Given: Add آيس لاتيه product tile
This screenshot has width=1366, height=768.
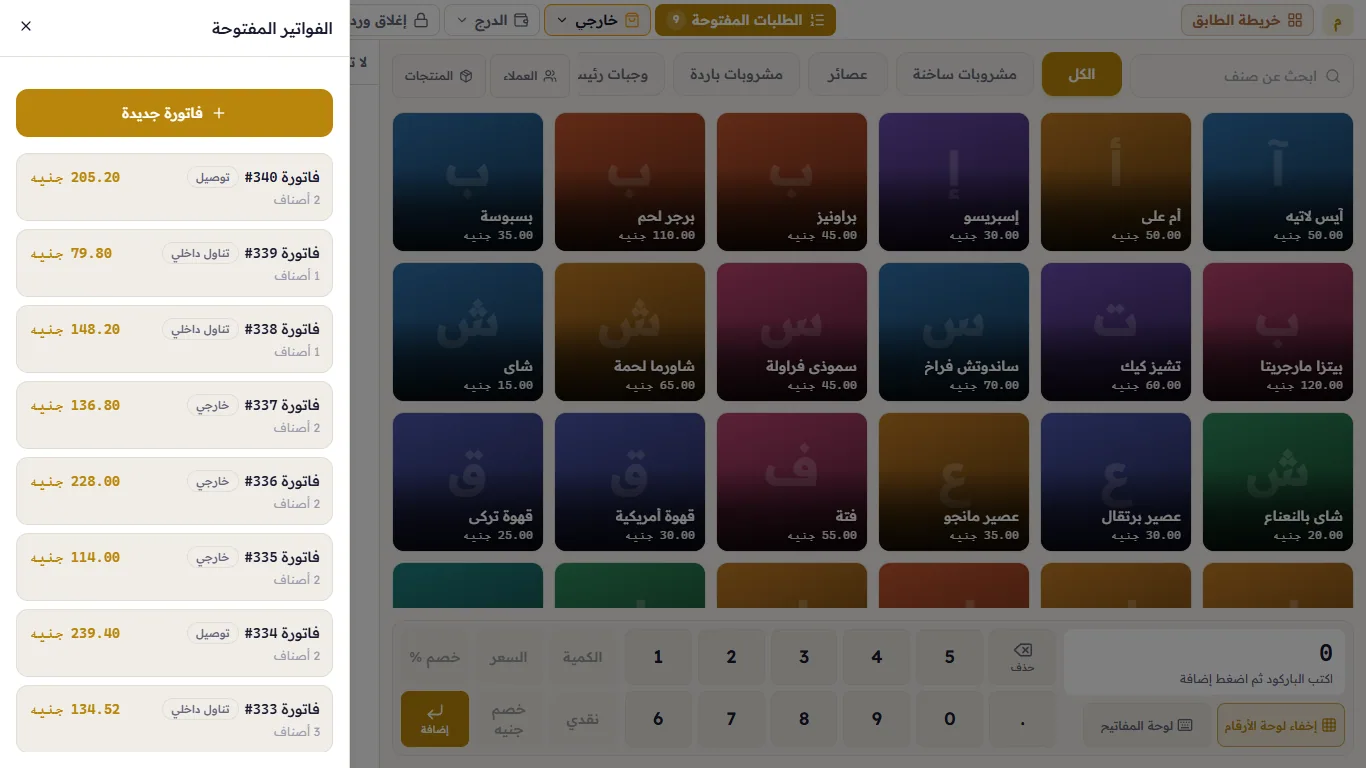Looking at the screenshot, I should click(1277, 182).
